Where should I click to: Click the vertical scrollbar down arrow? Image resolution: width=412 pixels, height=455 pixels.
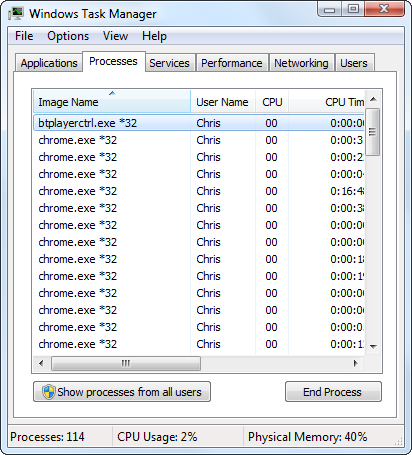[373, 347]
